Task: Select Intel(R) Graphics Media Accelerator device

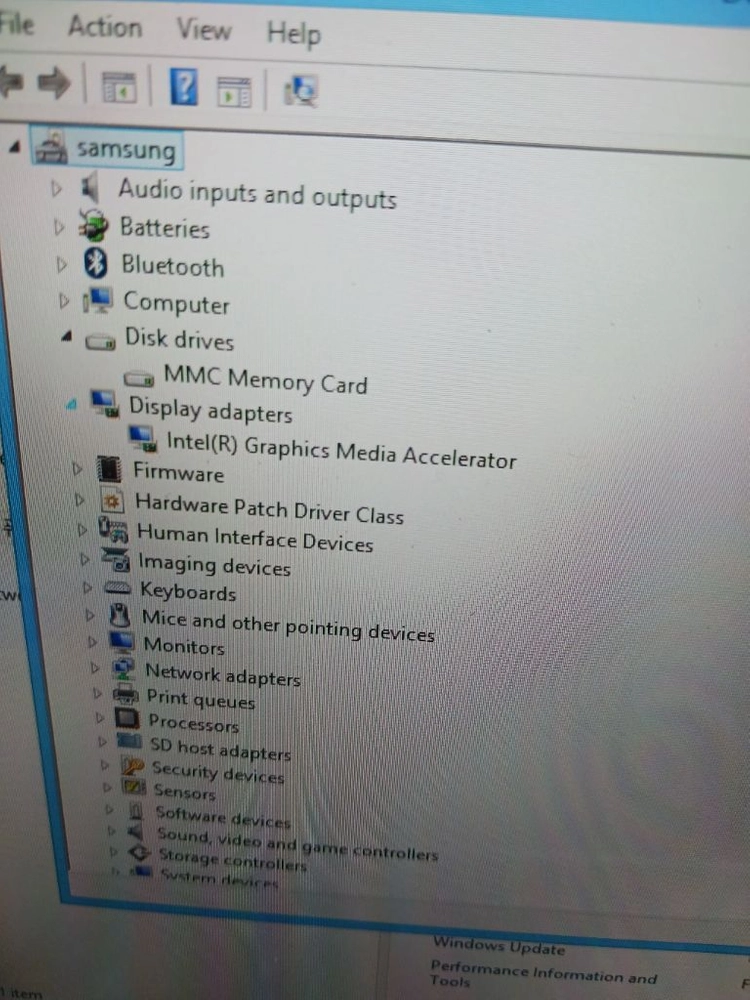Action: click(x=341, y=450)
